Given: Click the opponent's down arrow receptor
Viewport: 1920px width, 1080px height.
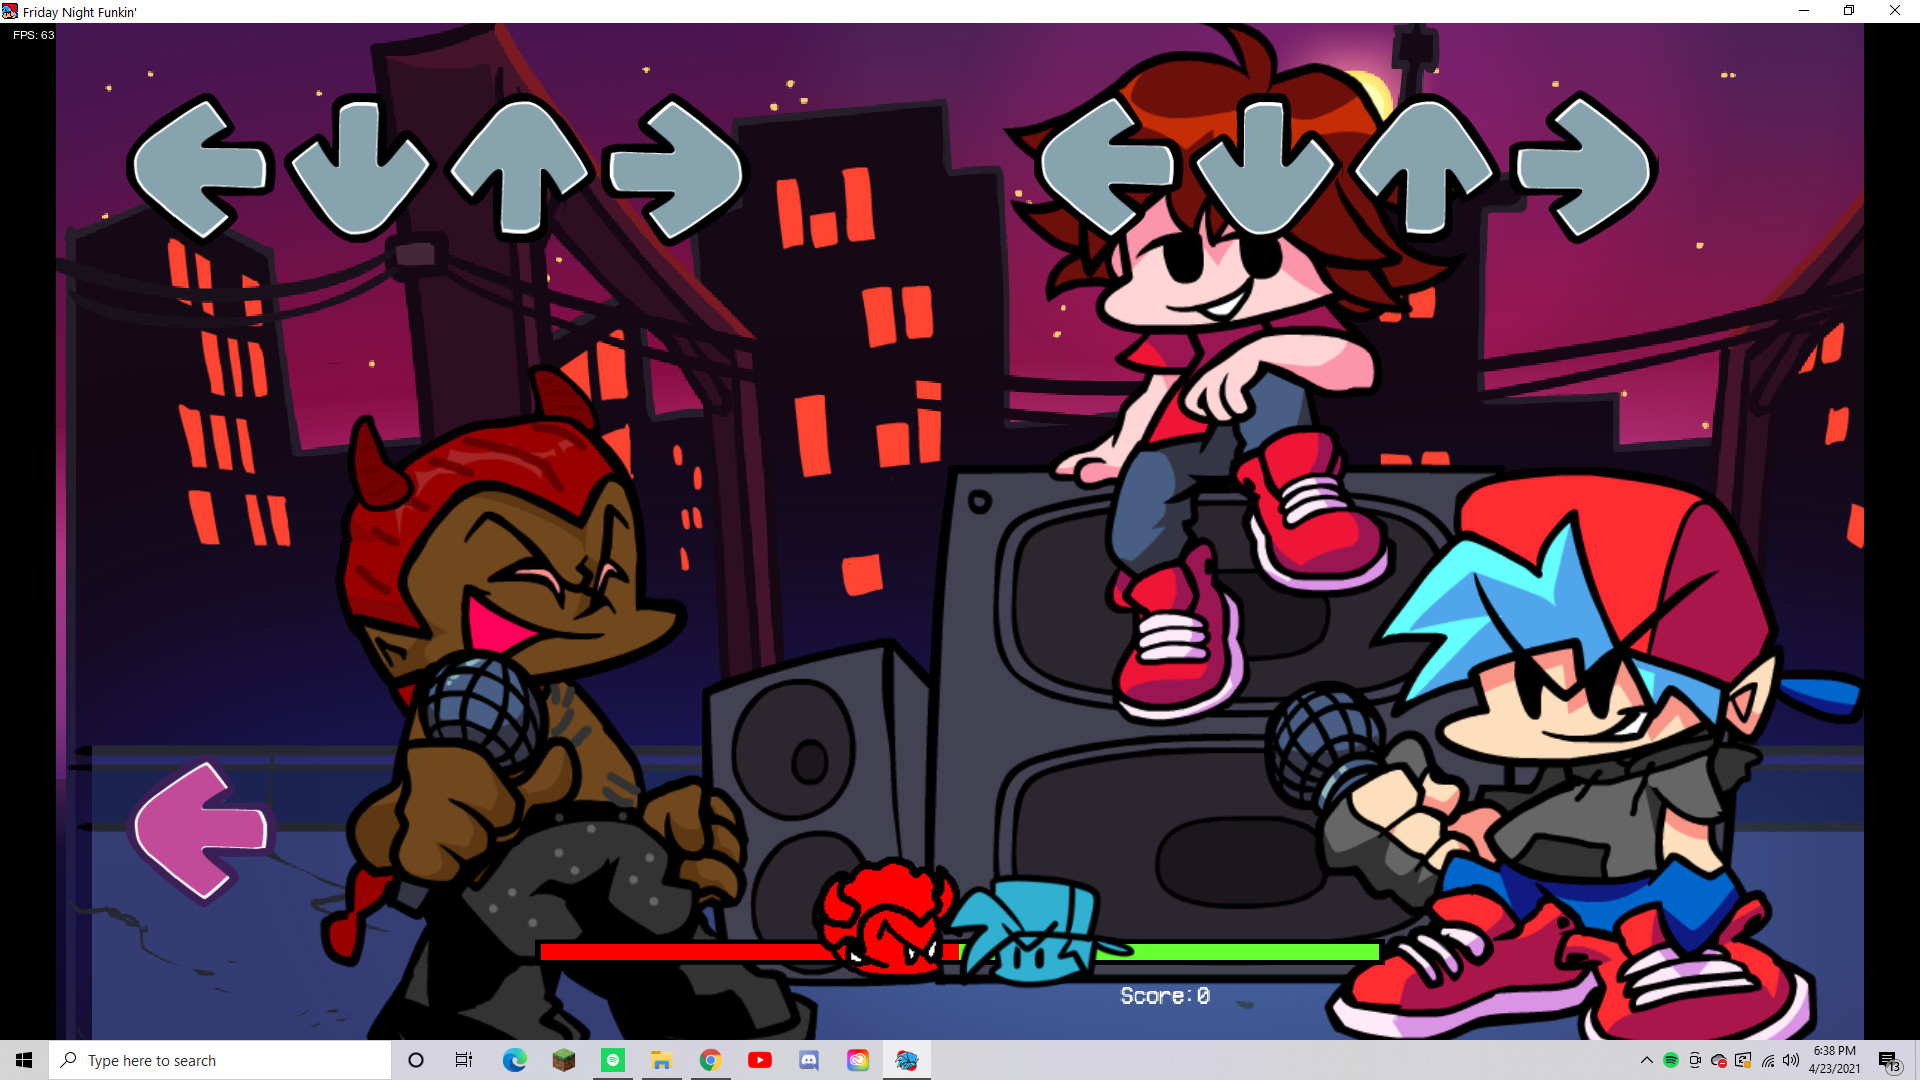Looking at the screenshot, I should (359, 168).
